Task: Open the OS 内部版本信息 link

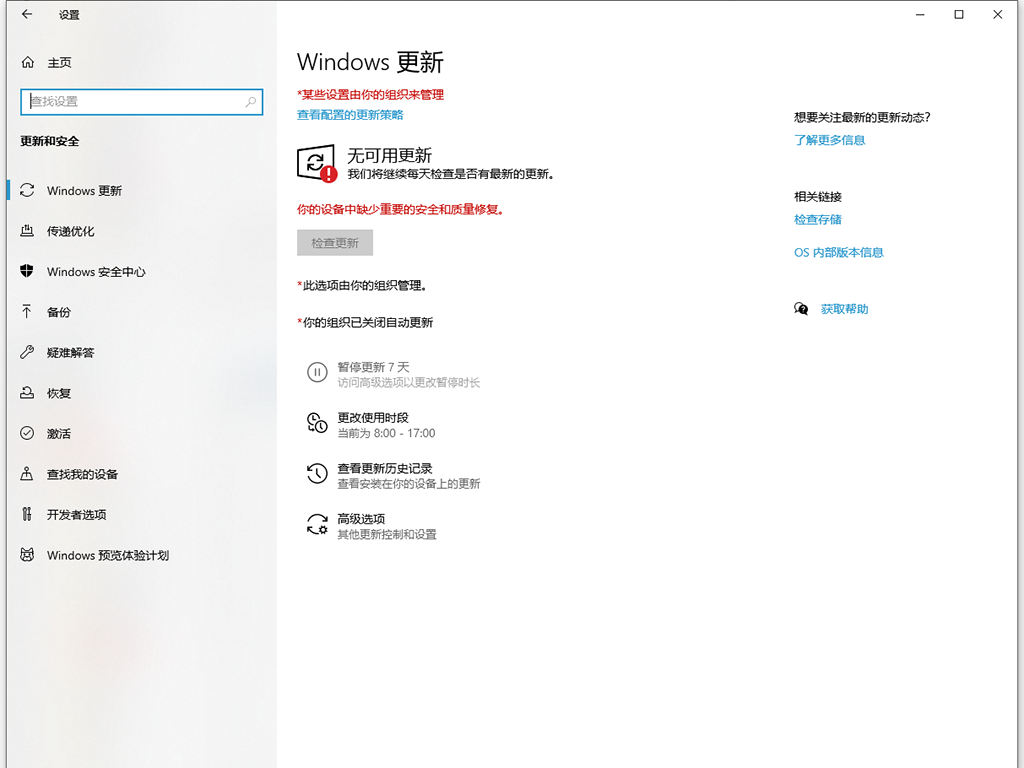Action: [x=839, y=252]
